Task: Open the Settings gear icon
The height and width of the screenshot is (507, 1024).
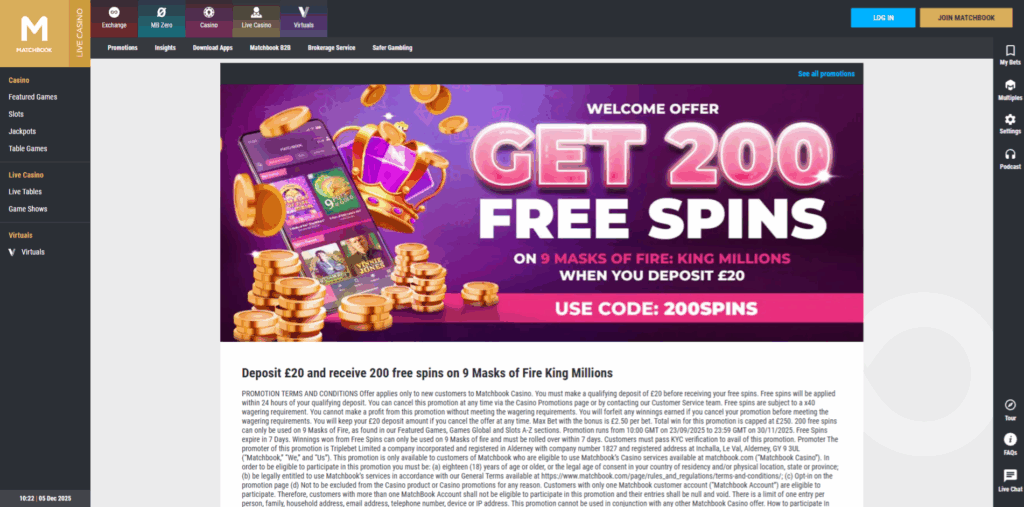Action: (x=1010, y=120)
